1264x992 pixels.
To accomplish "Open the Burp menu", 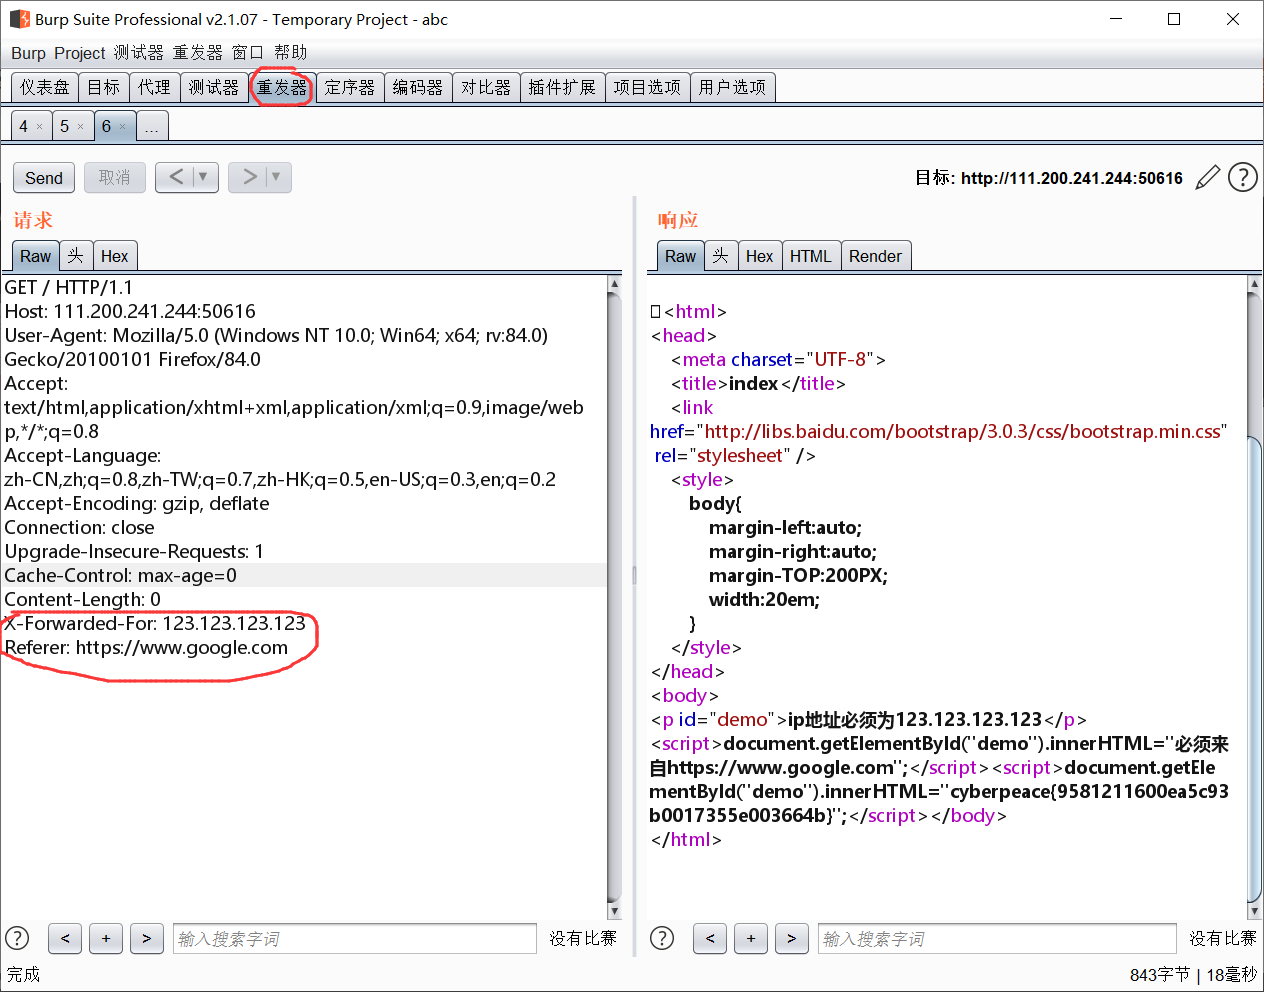I will pos(28,53).
